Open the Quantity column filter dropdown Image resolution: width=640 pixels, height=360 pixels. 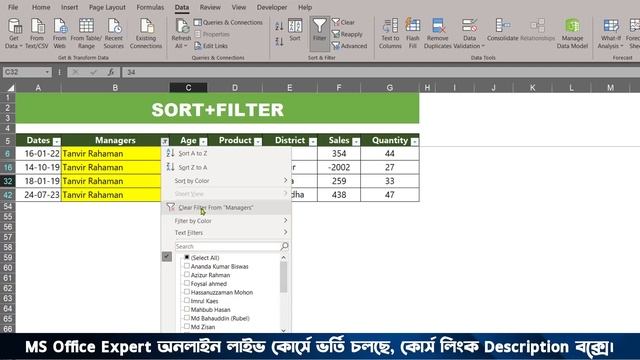pos(415,142)
